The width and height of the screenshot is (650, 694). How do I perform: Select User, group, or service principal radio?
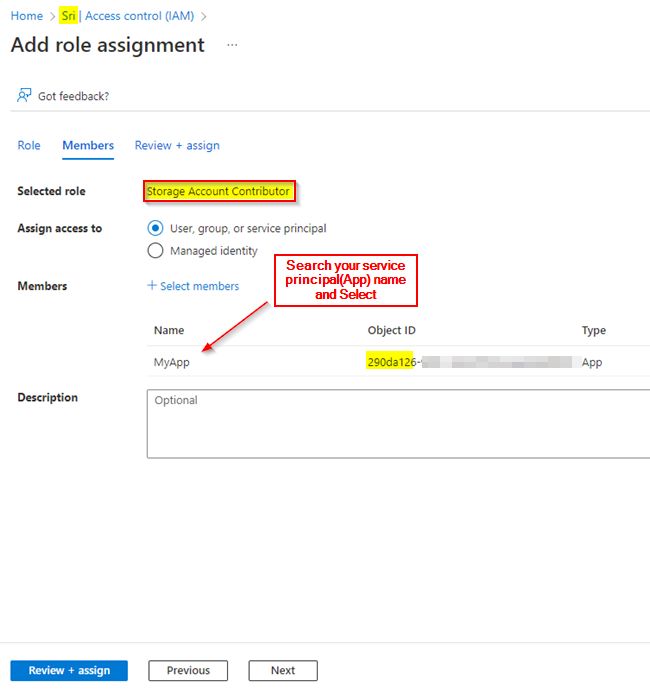click(x=155, y=228)
